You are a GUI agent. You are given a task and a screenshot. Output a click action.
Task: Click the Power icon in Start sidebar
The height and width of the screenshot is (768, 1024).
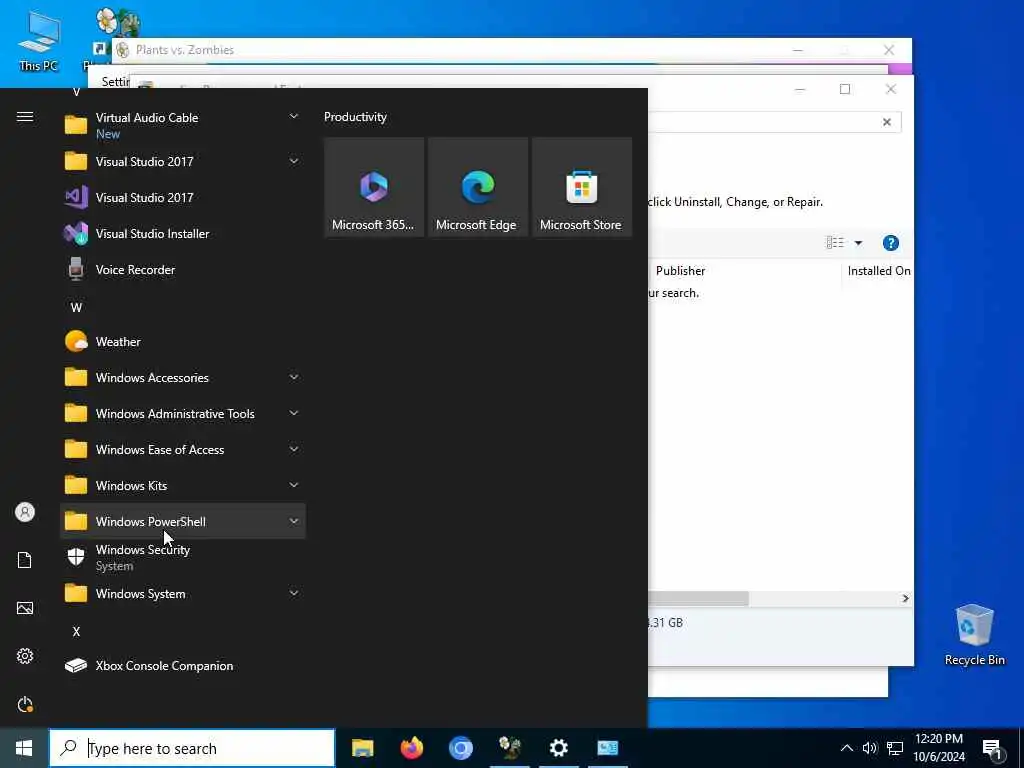(x=25, y=704)
